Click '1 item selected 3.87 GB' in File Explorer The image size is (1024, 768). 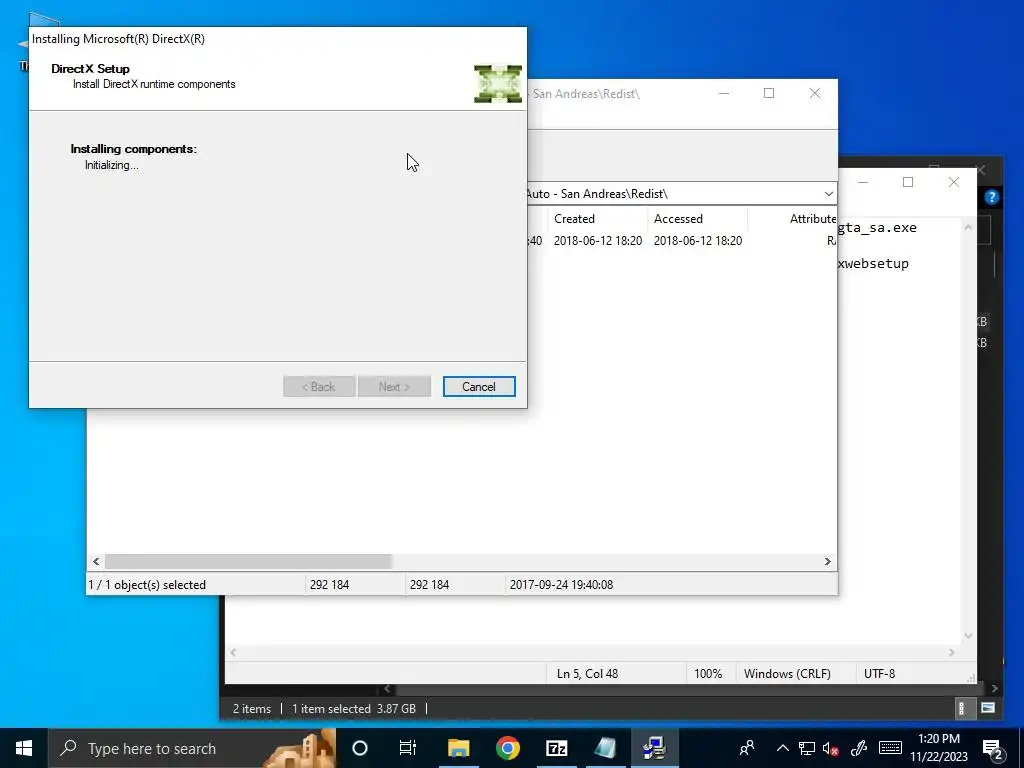353,709
